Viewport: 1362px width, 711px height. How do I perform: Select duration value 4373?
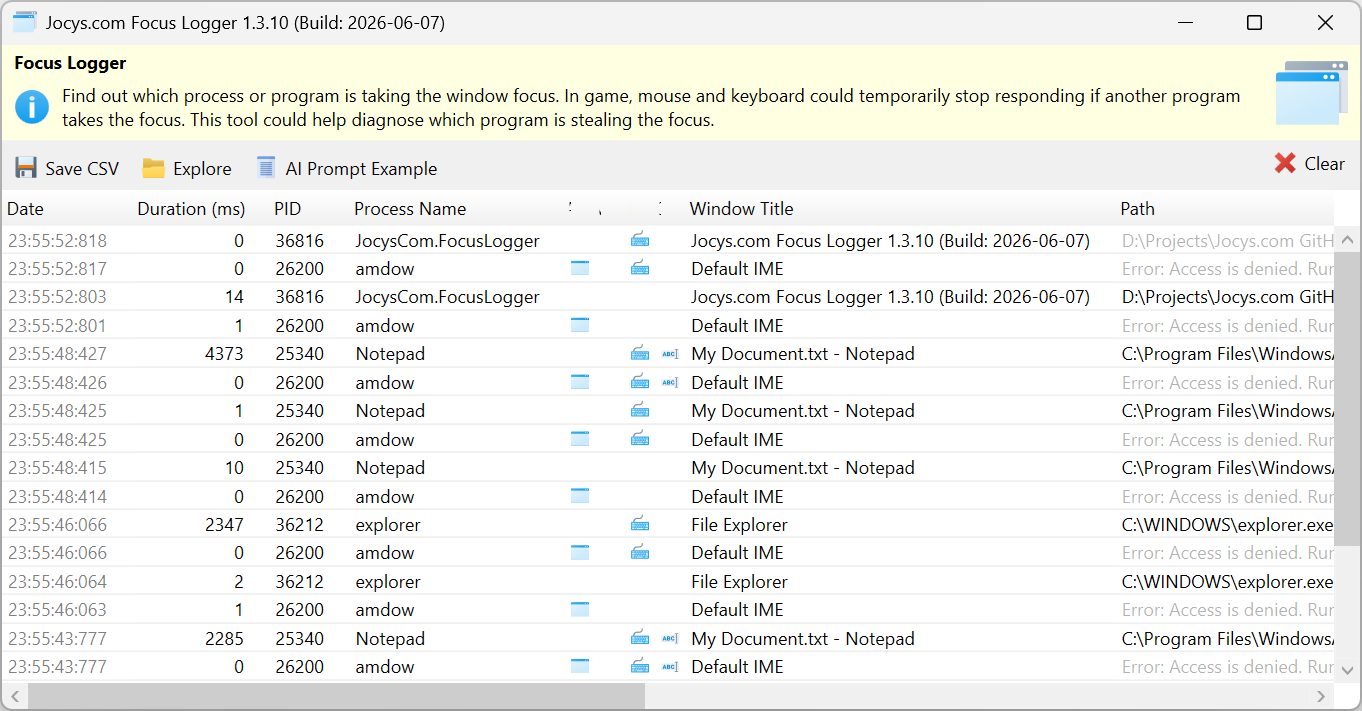click(x=224, y=353)
